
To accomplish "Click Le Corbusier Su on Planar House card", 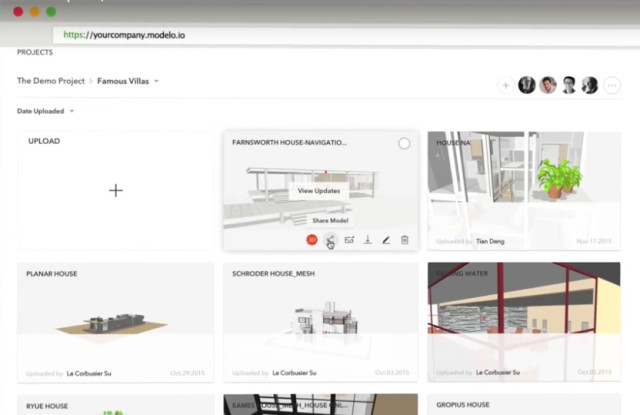I will (x=89, y=373).
